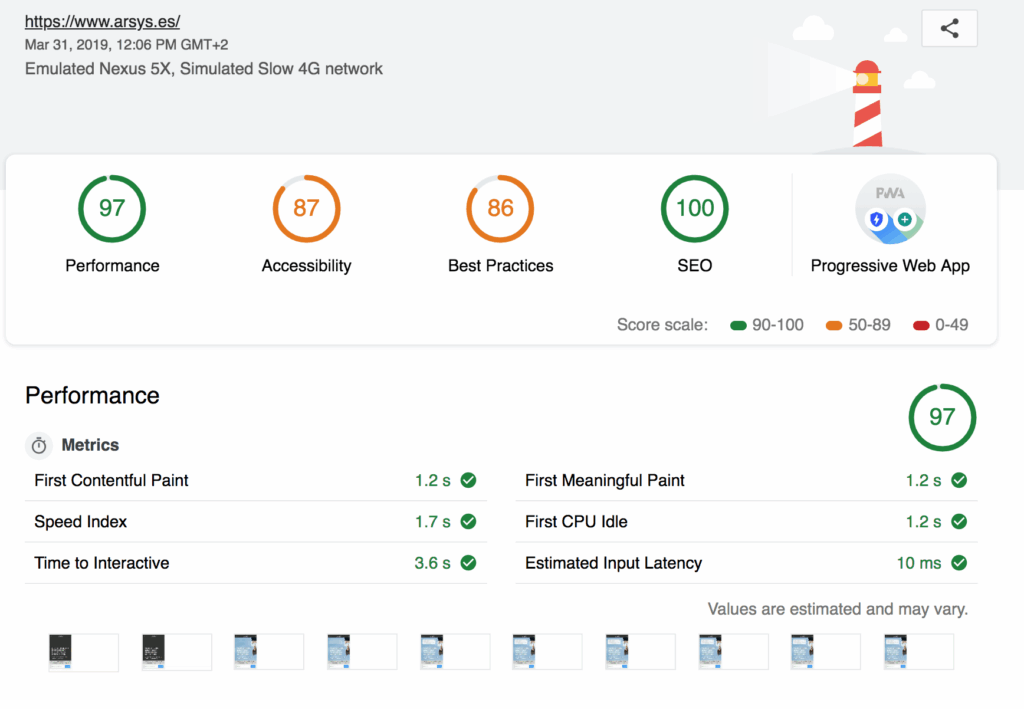Screen dimensions: 1024x709
Task: Select the Best Practices gauge 86
Action: click(x=500, y=208)
